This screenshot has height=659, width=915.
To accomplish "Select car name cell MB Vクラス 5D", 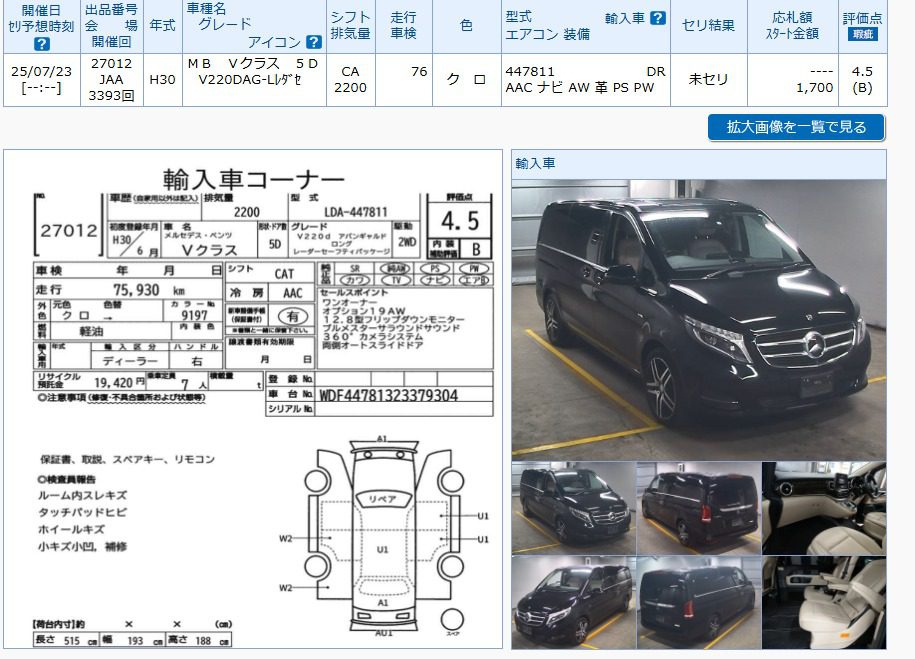I will [x=254, y=80].
